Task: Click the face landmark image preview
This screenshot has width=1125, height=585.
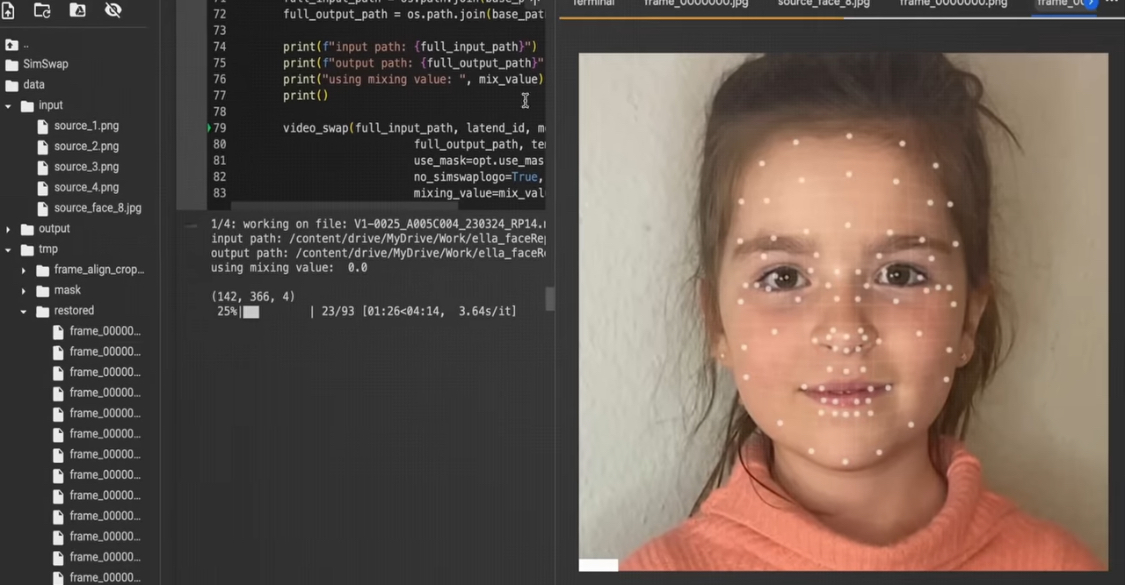Action: [842, 310]
